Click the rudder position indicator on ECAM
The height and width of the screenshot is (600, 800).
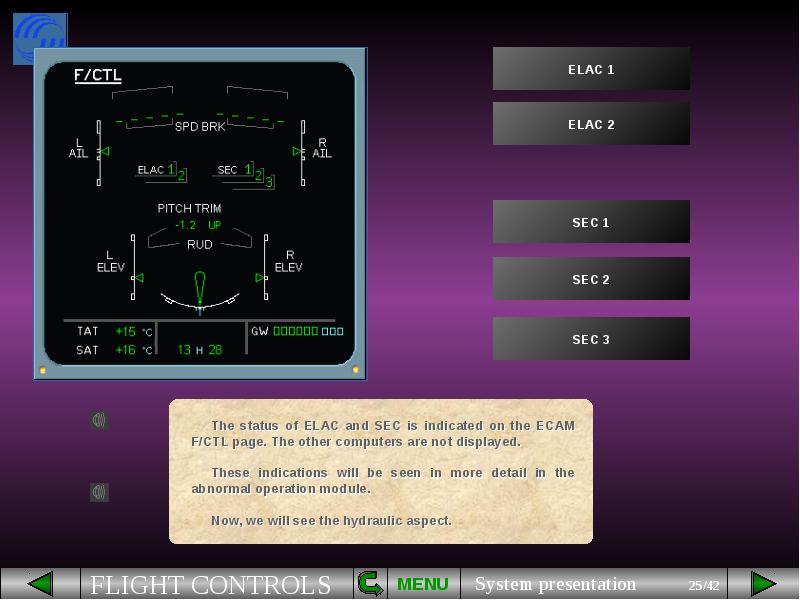pos(200,287)
